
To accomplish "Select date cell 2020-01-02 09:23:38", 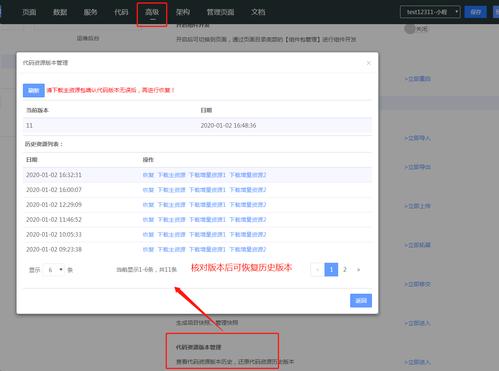I will (x=54, y=249).
